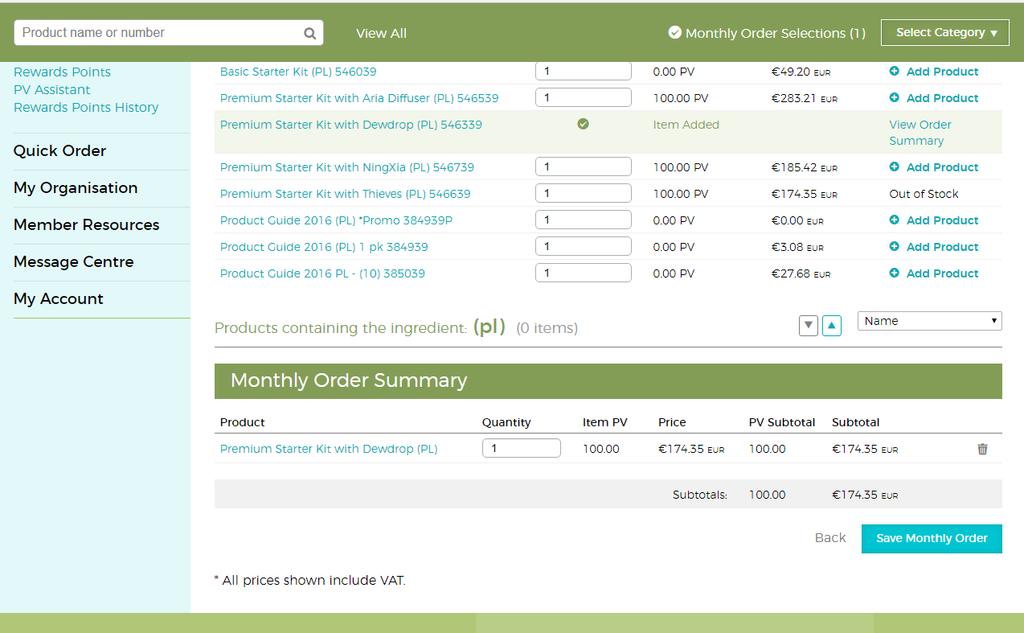Click Item Added status text
The width and height of the screenshot is (1024, 633).
(686, 125)
